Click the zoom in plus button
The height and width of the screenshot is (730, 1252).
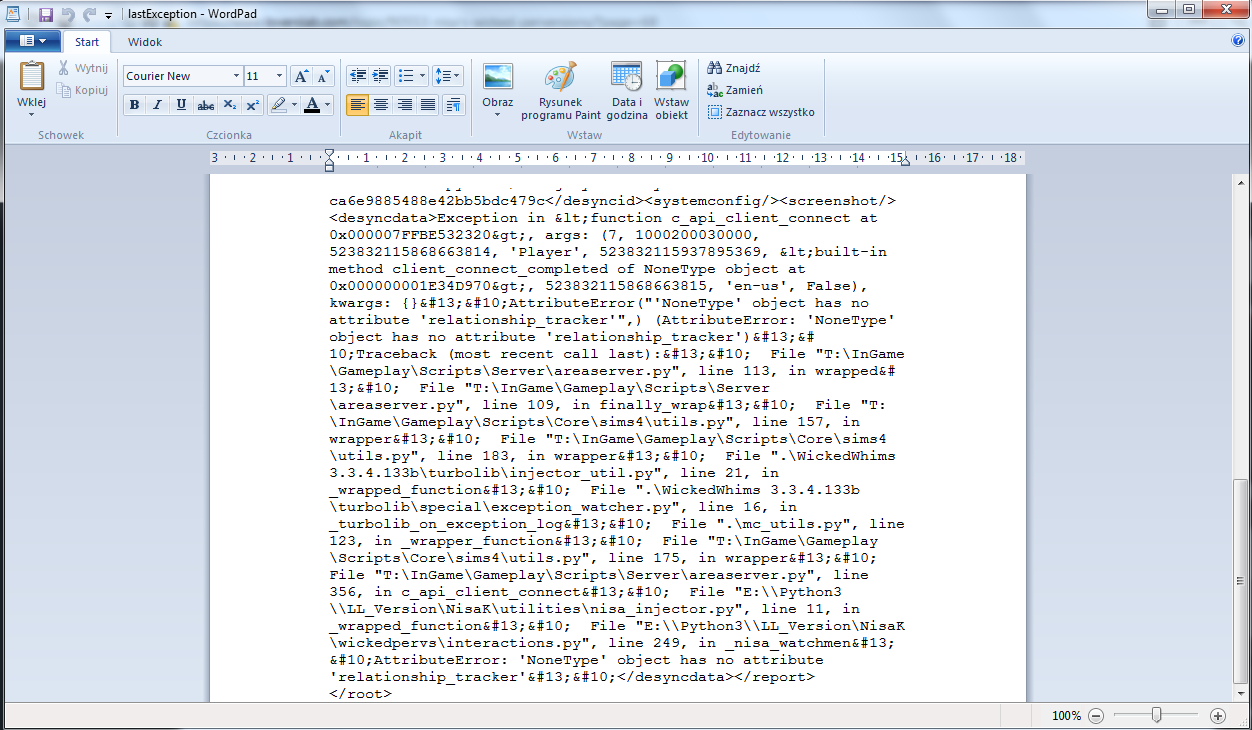[1217, 716]
